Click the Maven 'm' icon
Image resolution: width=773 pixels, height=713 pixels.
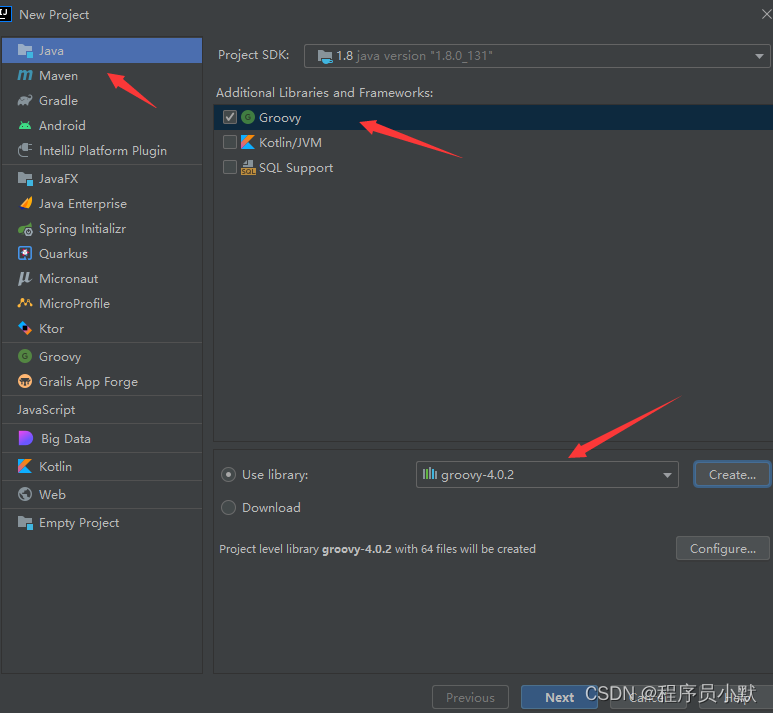pyautogui.click(x=25, y=75)
